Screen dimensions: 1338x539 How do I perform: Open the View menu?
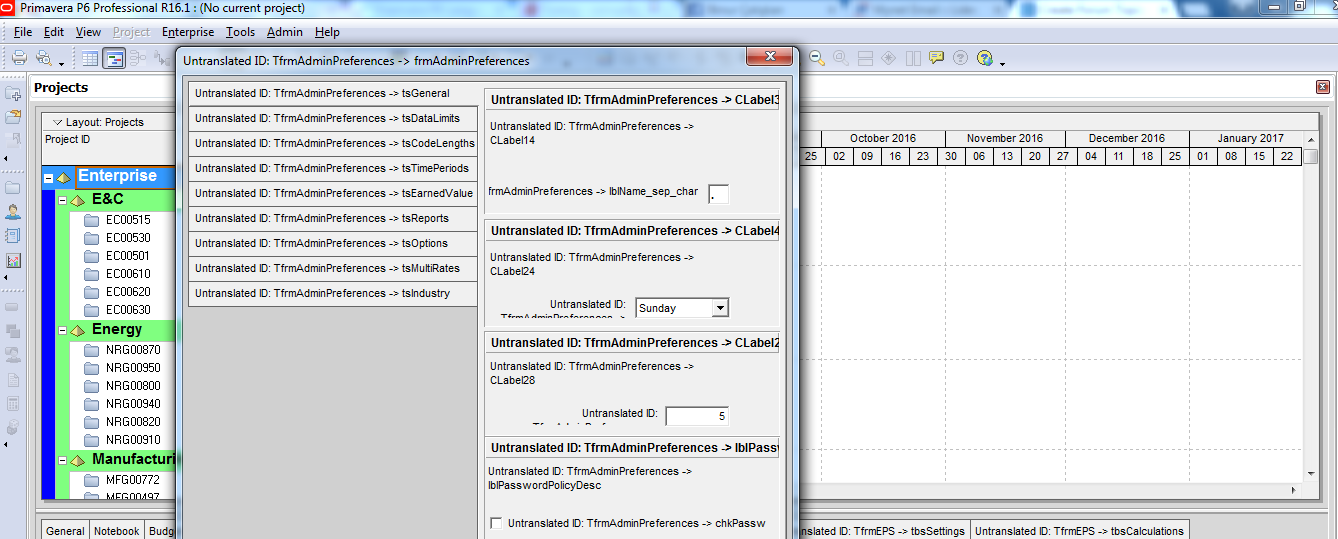88,32
